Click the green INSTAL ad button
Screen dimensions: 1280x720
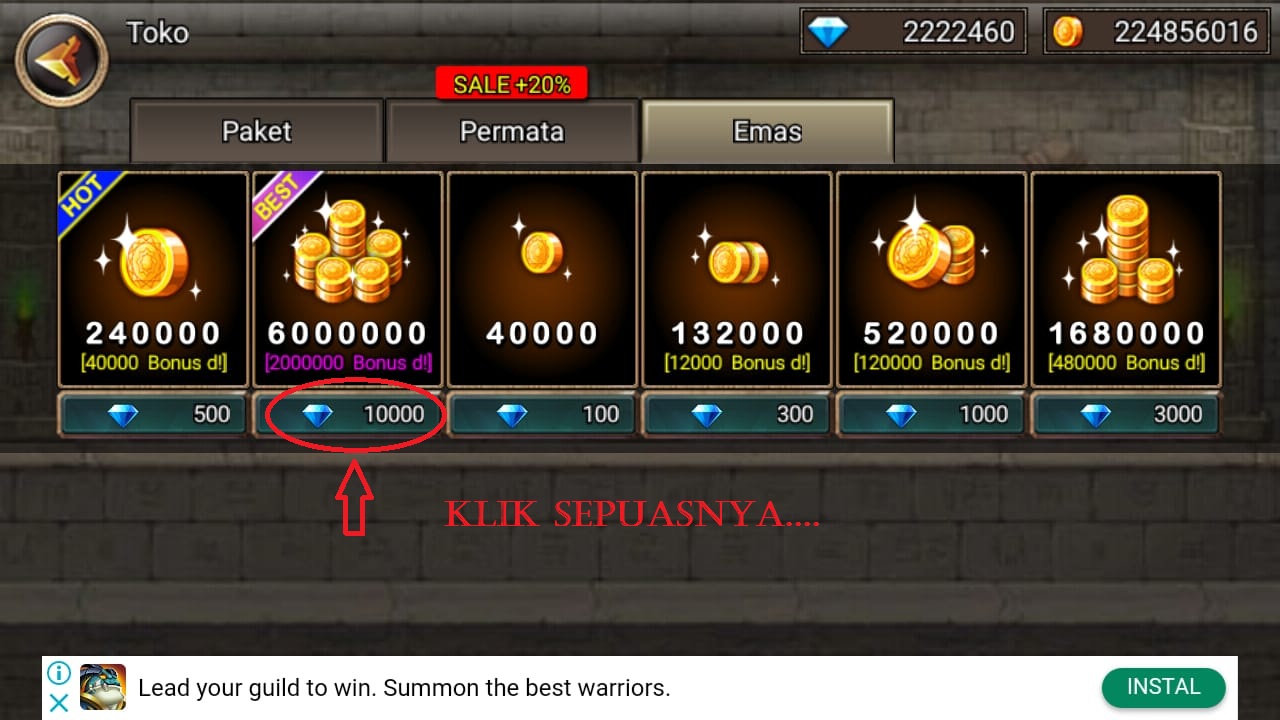[x=1163, y=687]
